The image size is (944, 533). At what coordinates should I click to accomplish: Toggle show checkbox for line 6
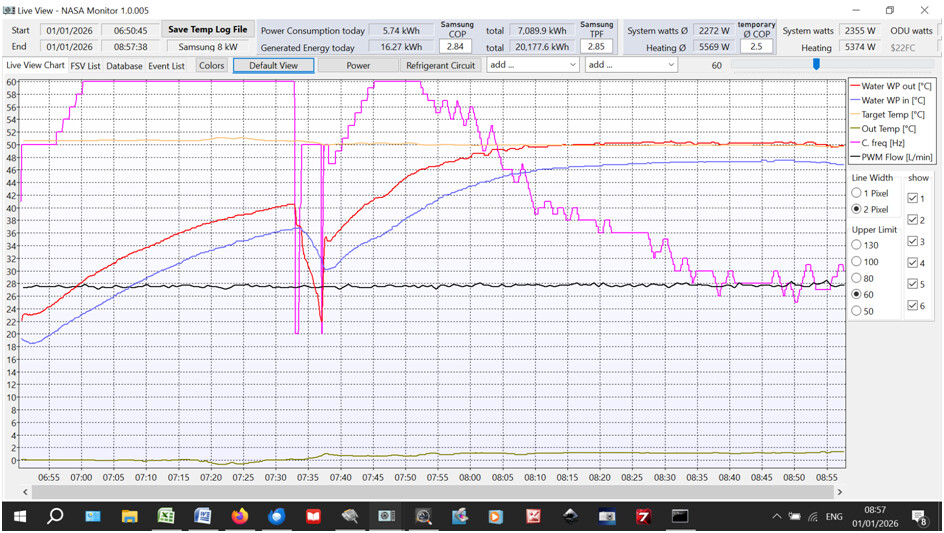tap(912, 306)
